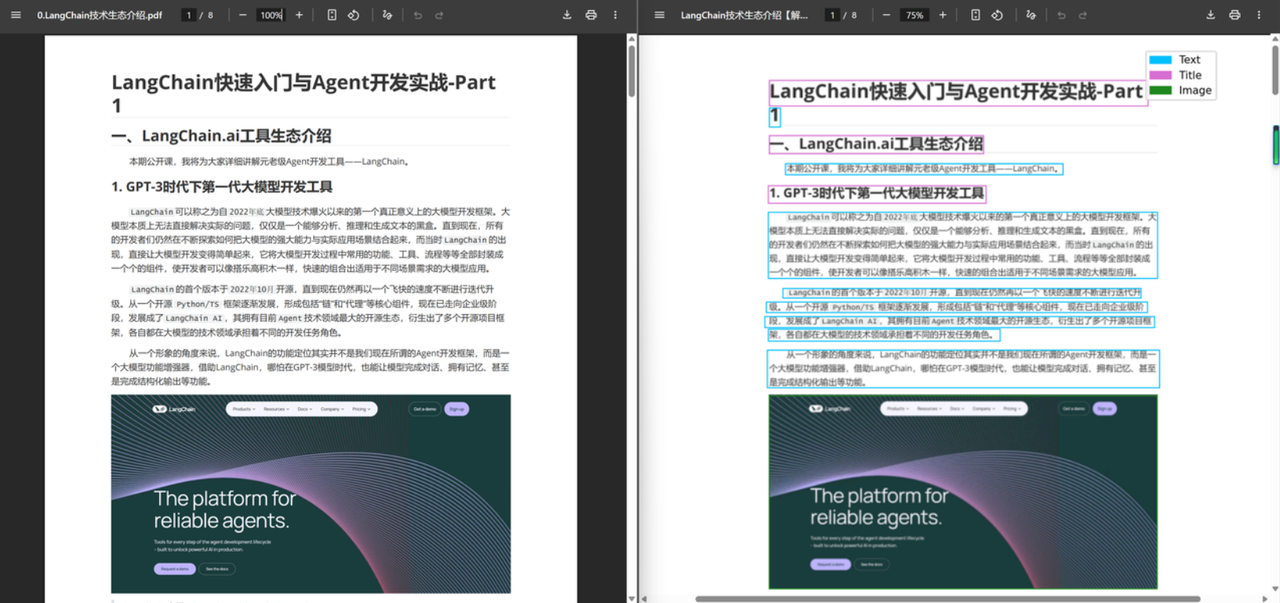Viewport: 1280px width, 603px height.
Task: Select the fit-to-page icon in the left toolbar
Action: tap(331, 14)
